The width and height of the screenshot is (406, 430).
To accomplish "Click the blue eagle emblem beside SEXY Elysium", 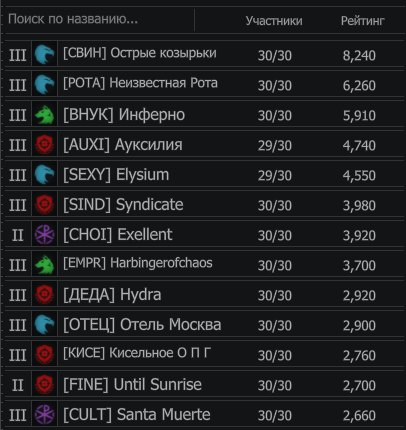I will tap(45, 174).
